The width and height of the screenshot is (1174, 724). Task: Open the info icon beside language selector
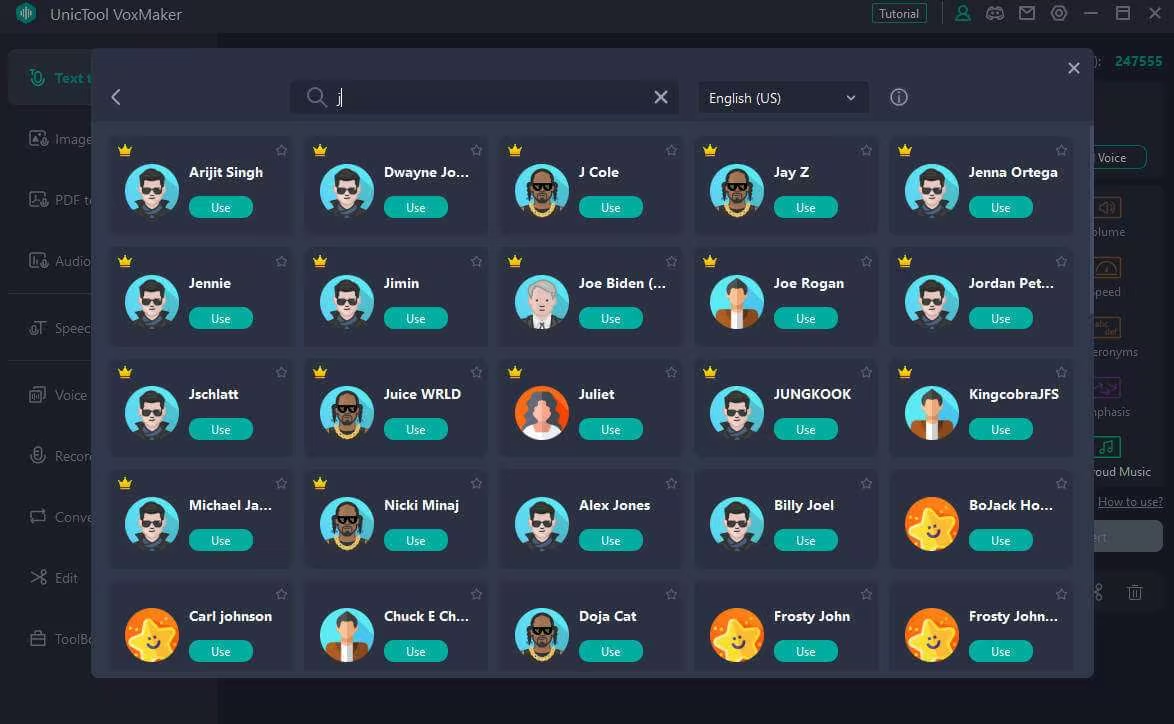click(x=898, y=97)
